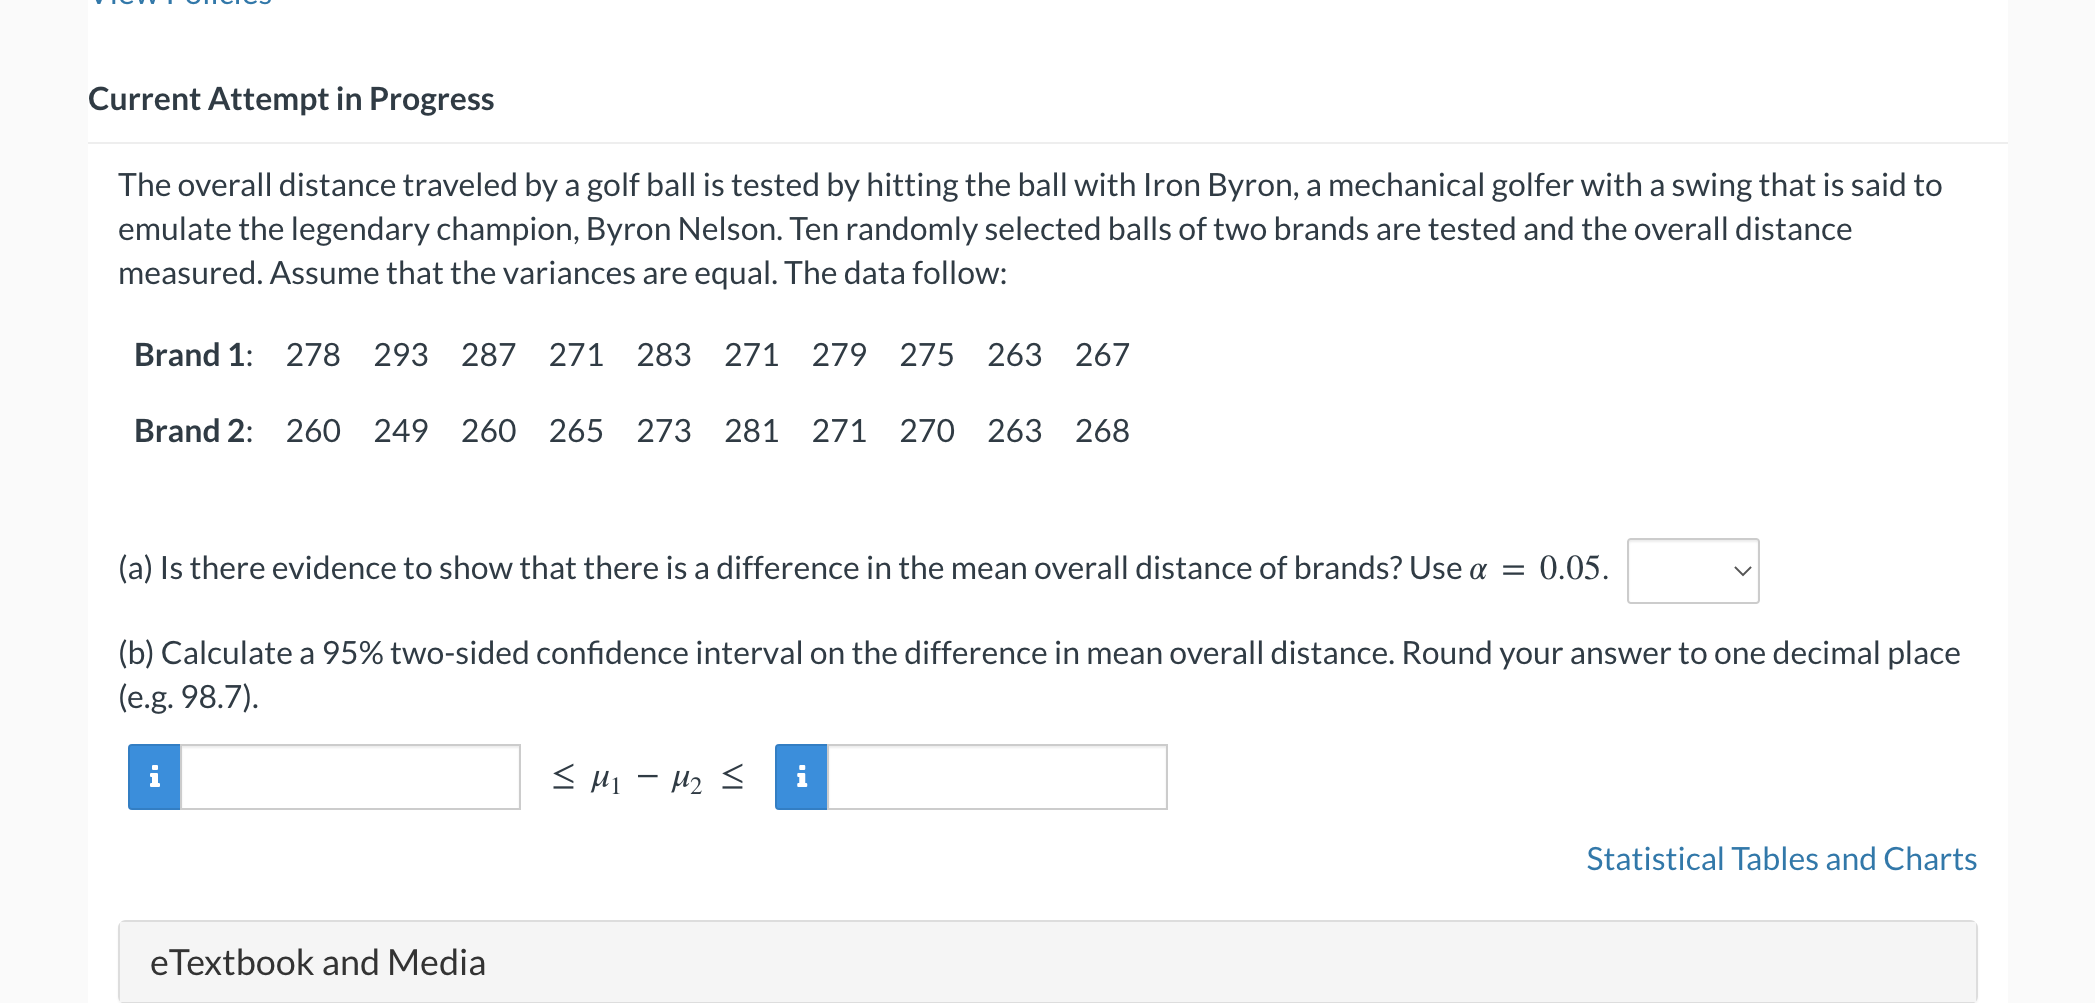Click the info icon beside the lower bound field
The height and width of the screenshot is (1003, 2095).
[x=154, y=777]
